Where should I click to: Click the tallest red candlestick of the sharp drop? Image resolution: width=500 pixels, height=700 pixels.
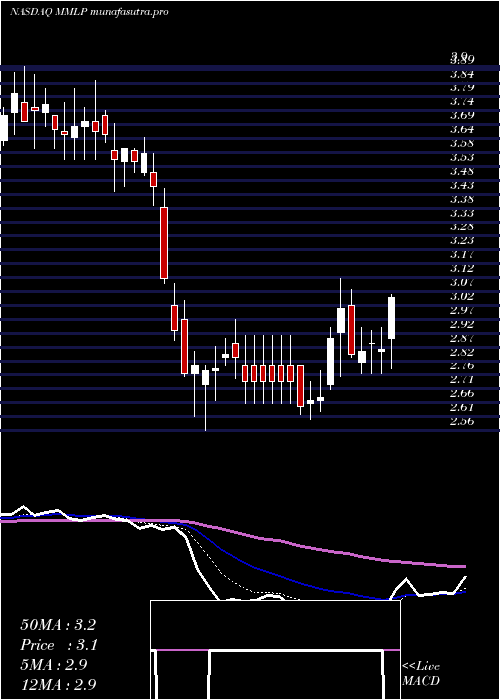[164, 243]
